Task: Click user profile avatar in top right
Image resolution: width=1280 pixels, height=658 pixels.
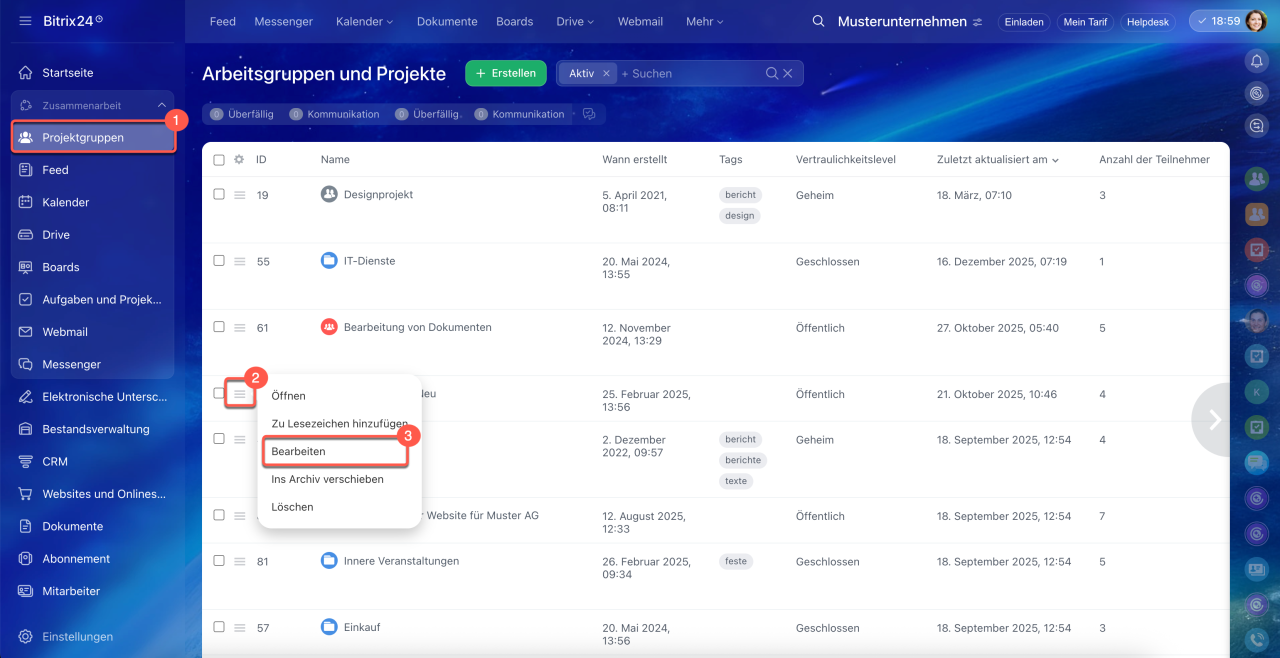Action: tap(1255, 21)
